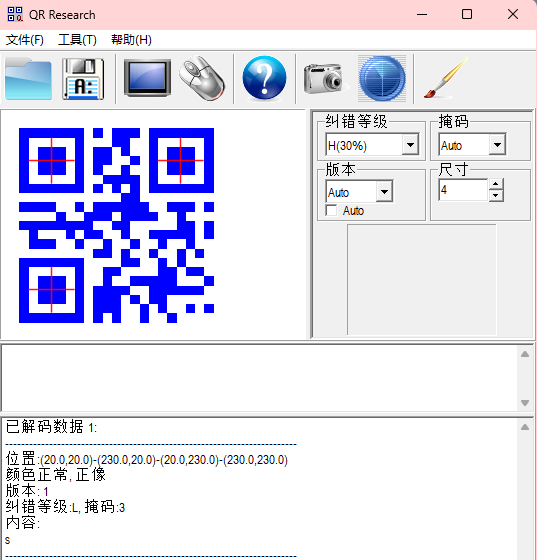537x560 pixels.
Task: Decrease 尺寸 value with down spinner arrow
Action: point(496,195)
